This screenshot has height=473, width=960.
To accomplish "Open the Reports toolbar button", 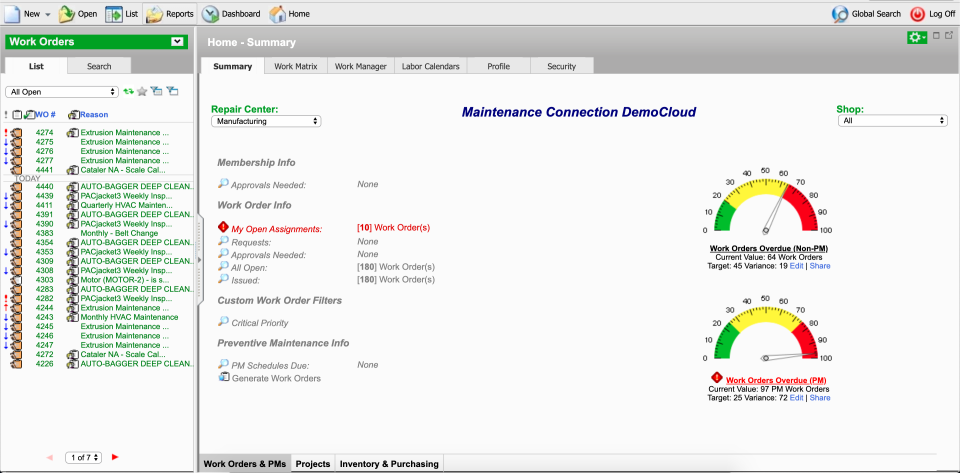I will tap(170, 13).
